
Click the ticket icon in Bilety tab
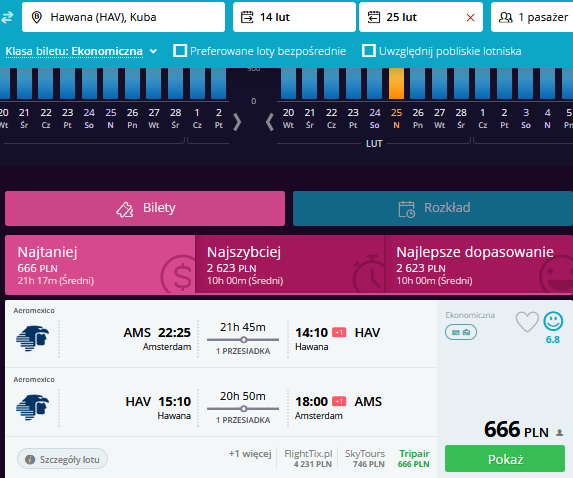[x=125, y=209]
